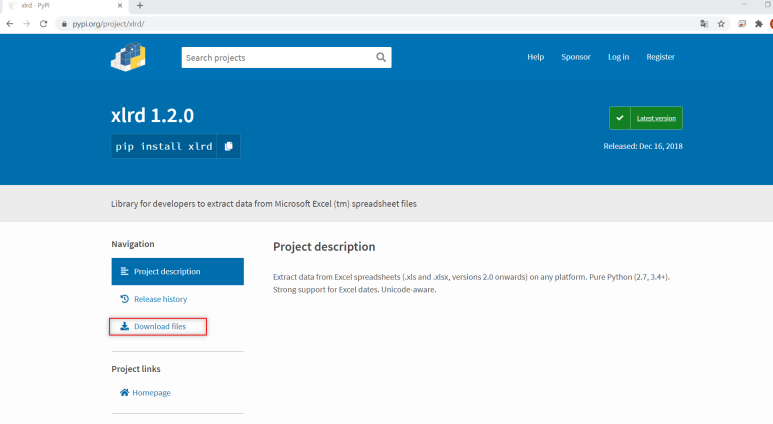Open the translate page icon
The image size is (773, 424).
pyautogui.click(x=704, y=24)
